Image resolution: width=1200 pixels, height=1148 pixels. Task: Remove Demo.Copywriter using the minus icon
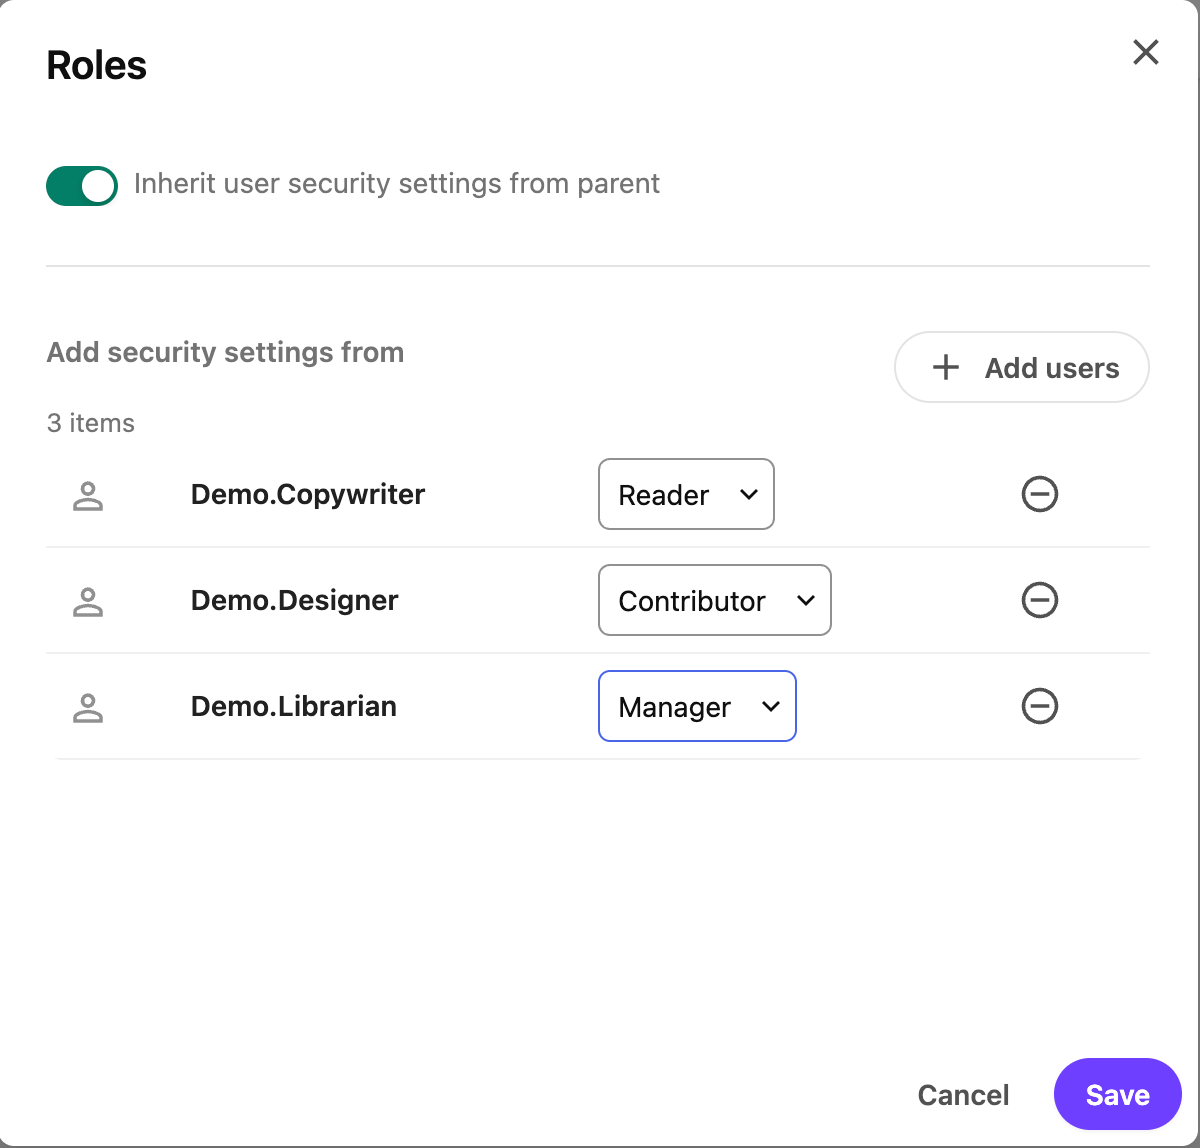coord(1040,494)
